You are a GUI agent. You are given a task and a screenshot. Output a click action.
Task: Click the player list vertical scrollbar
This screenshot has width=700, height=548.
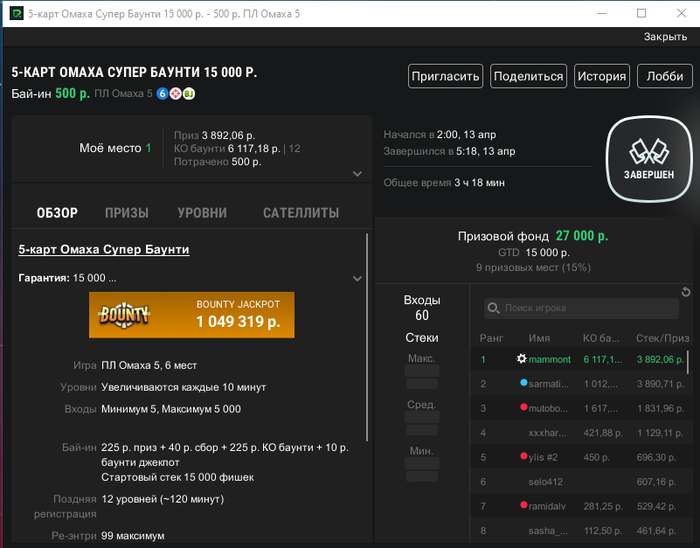click(687, 362)
